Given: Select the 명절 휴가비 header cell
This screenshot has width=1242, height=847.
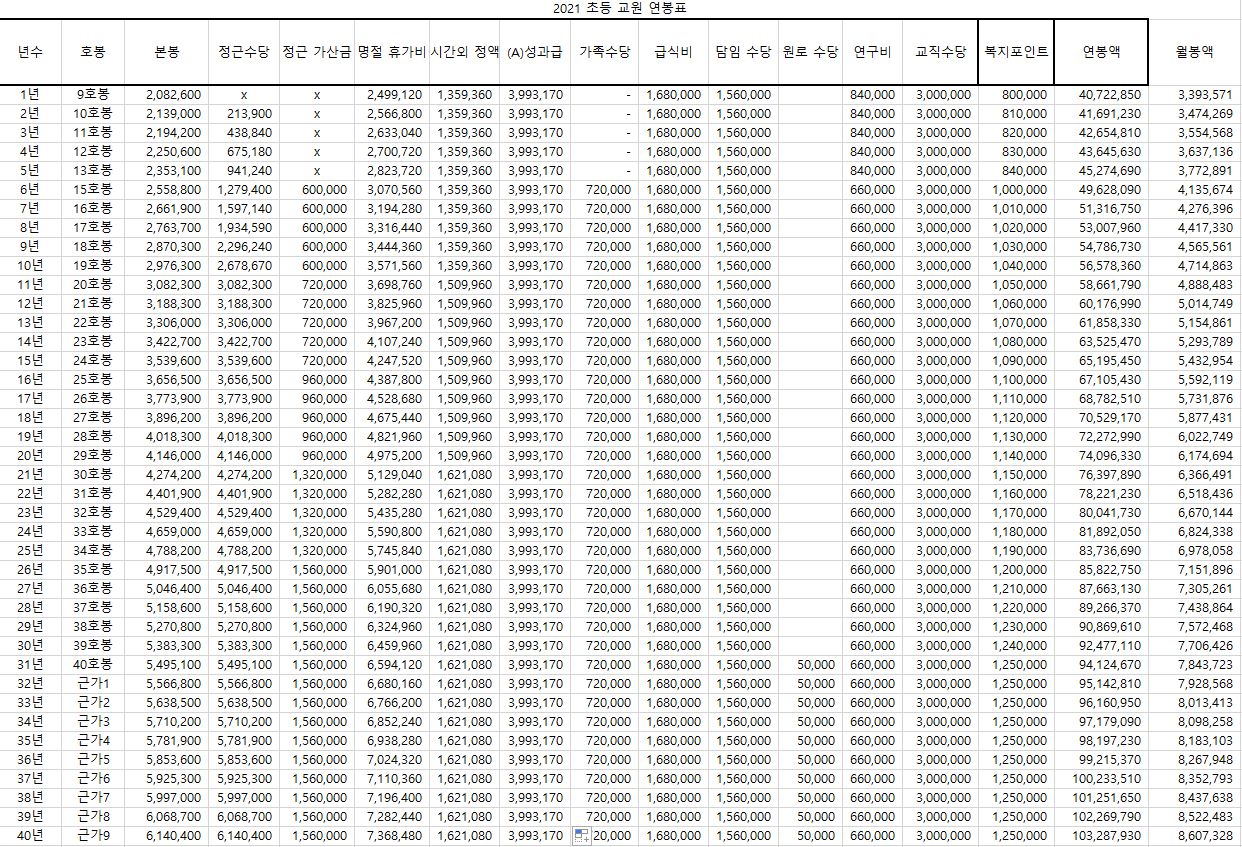Looking at the screenshot, I should pos(391,51).
